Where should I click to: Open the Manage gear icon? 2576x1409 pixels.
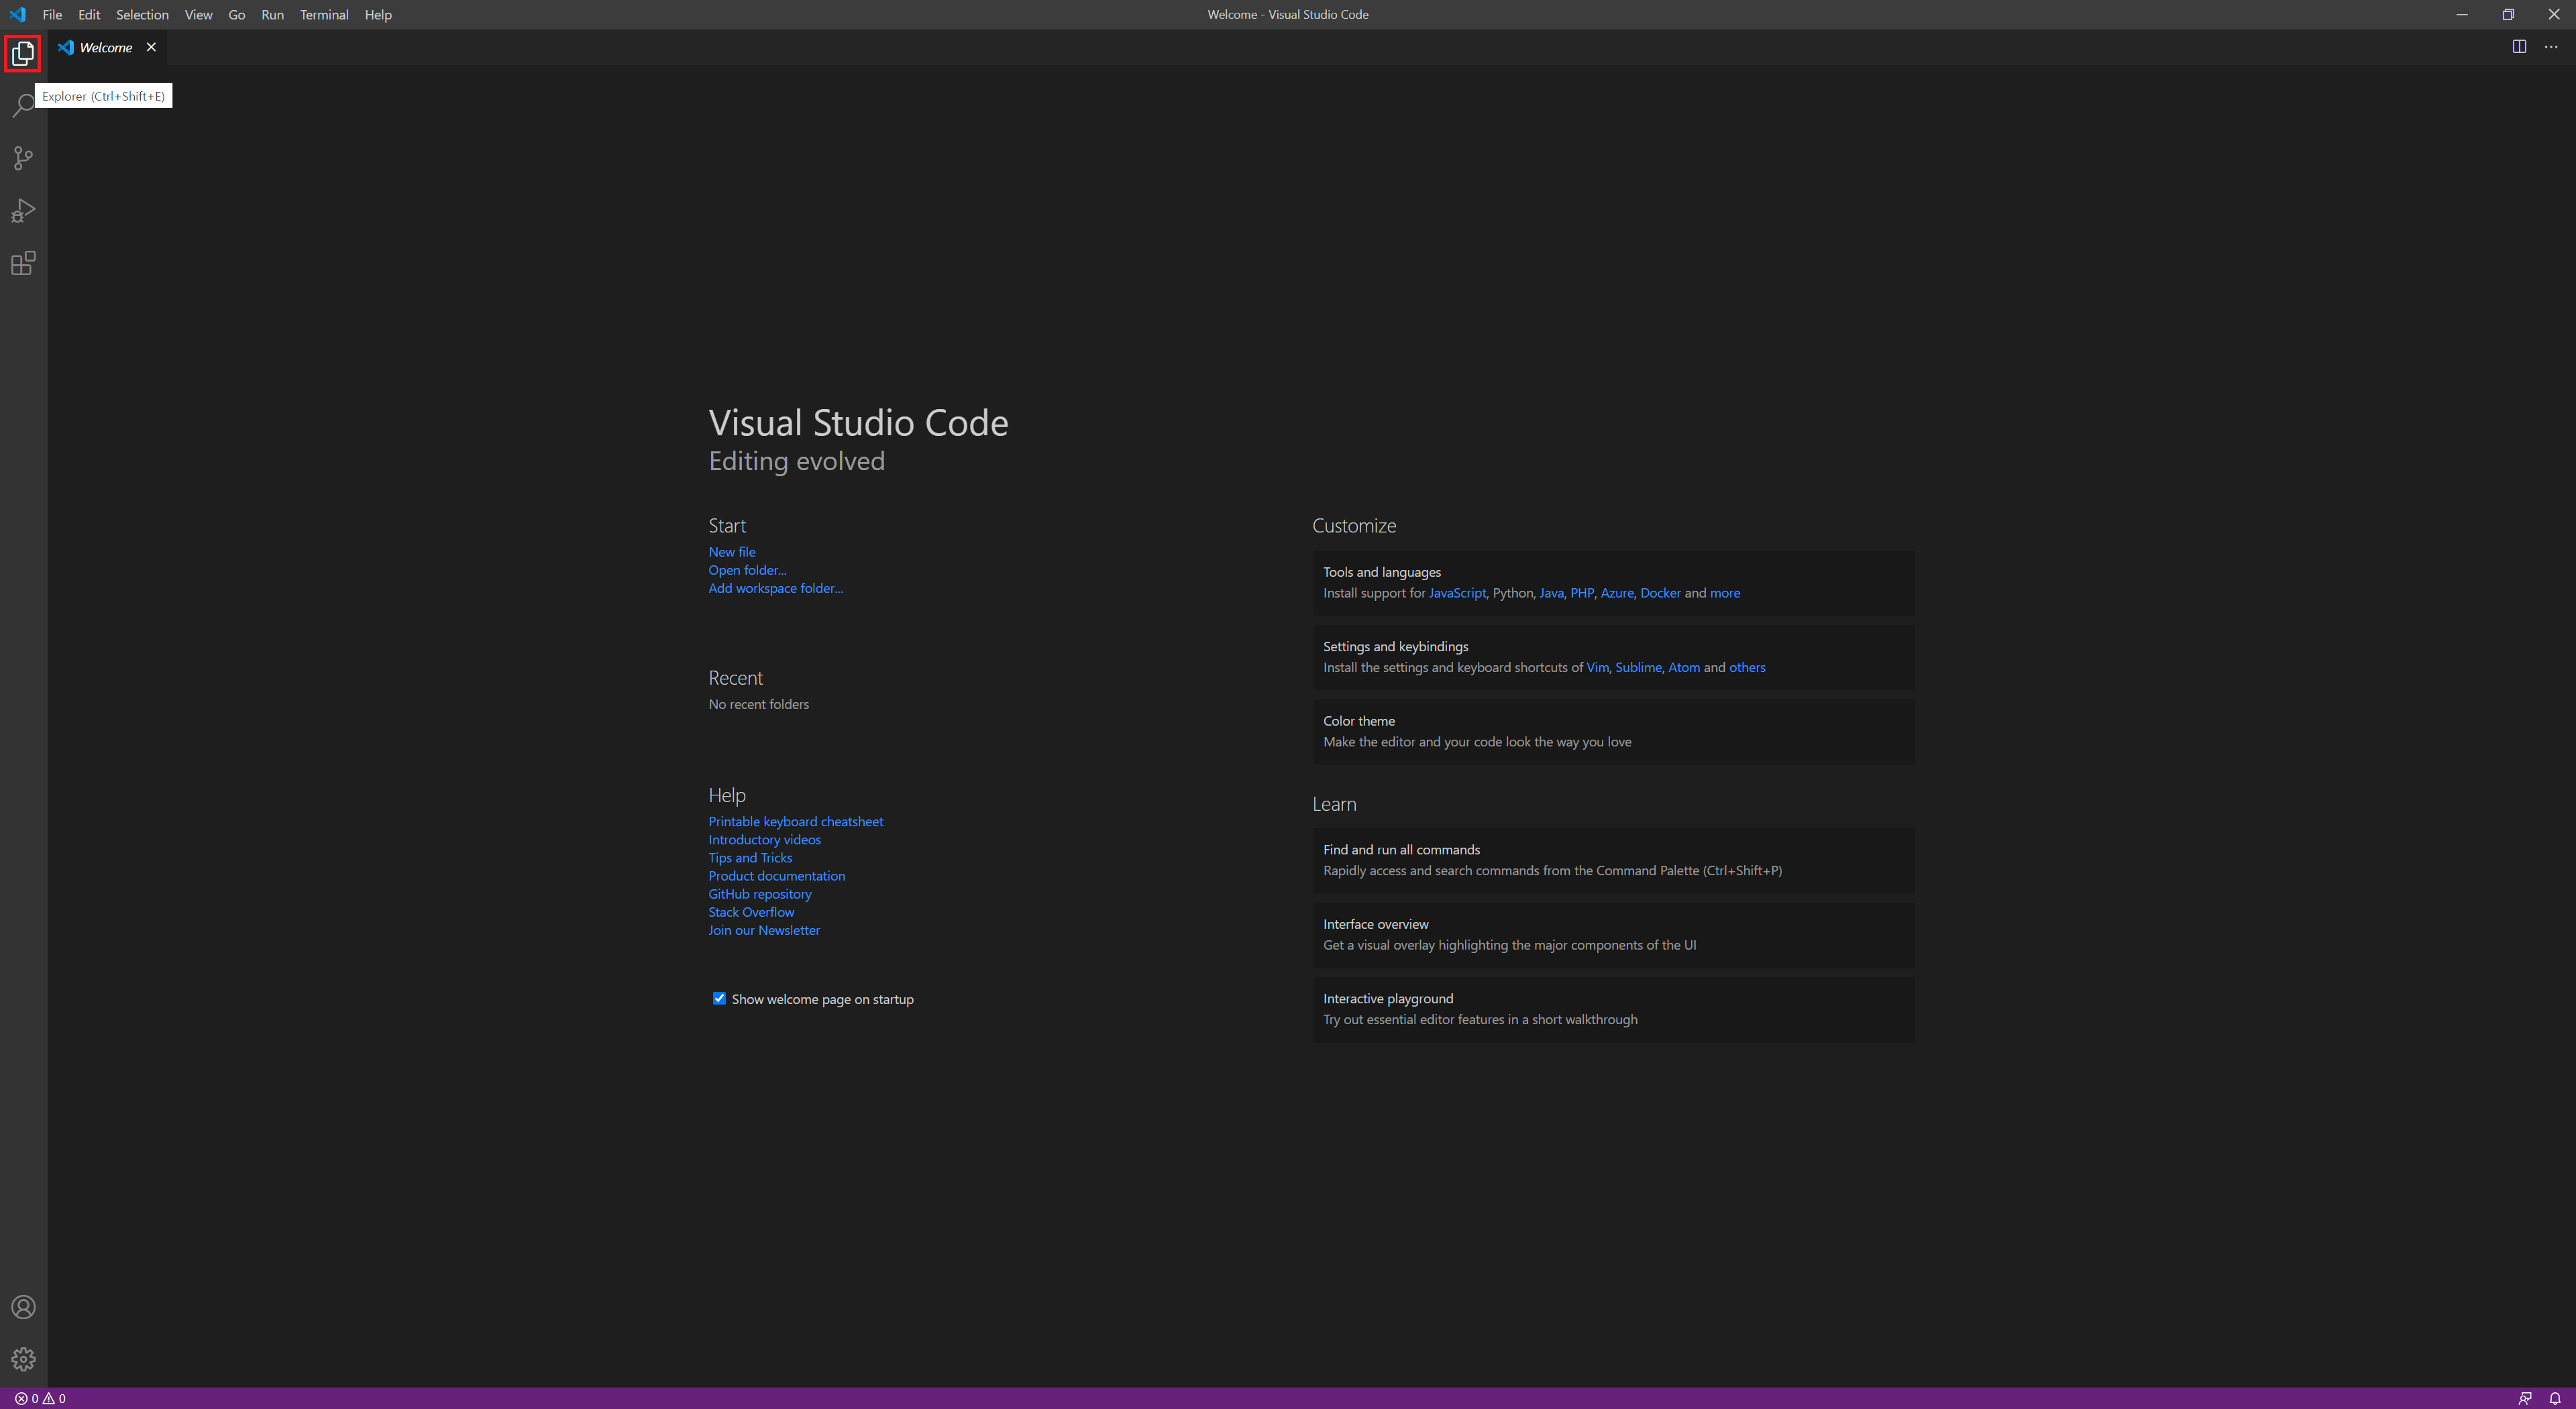[x=23, y=1359]
